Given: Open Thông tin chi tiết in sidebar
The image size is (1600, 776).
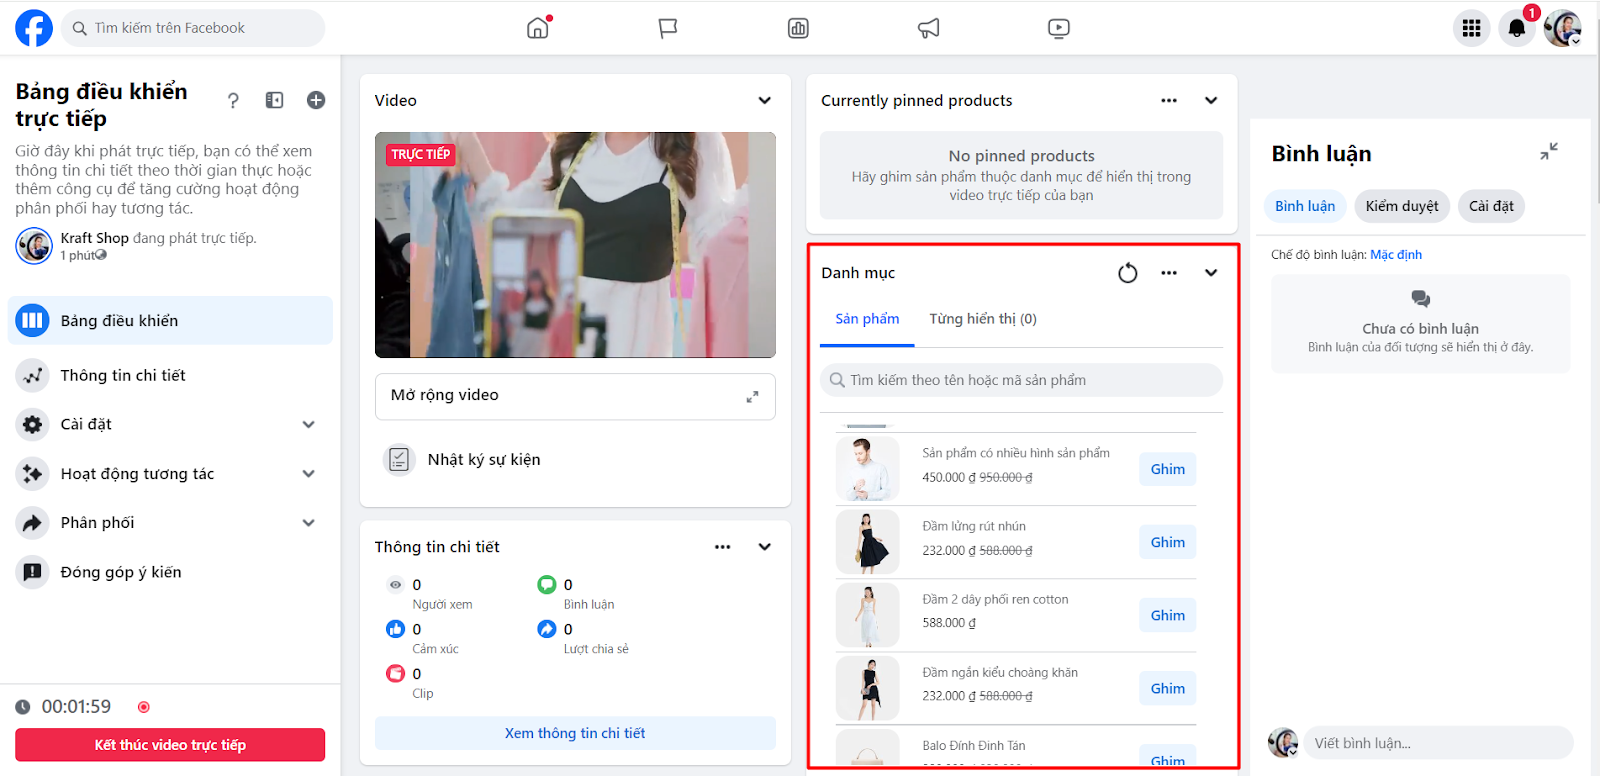Looking at the screenshot, I should click(x=170, y=375).
